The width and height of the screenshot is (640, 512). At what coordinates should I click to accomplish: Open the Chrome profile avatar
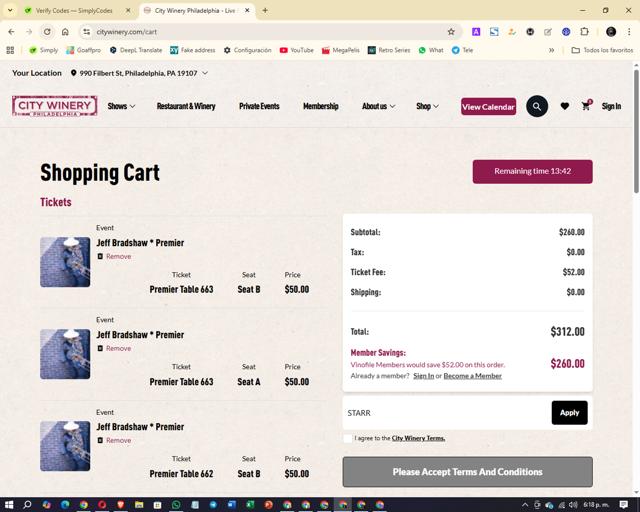point(611,31)
